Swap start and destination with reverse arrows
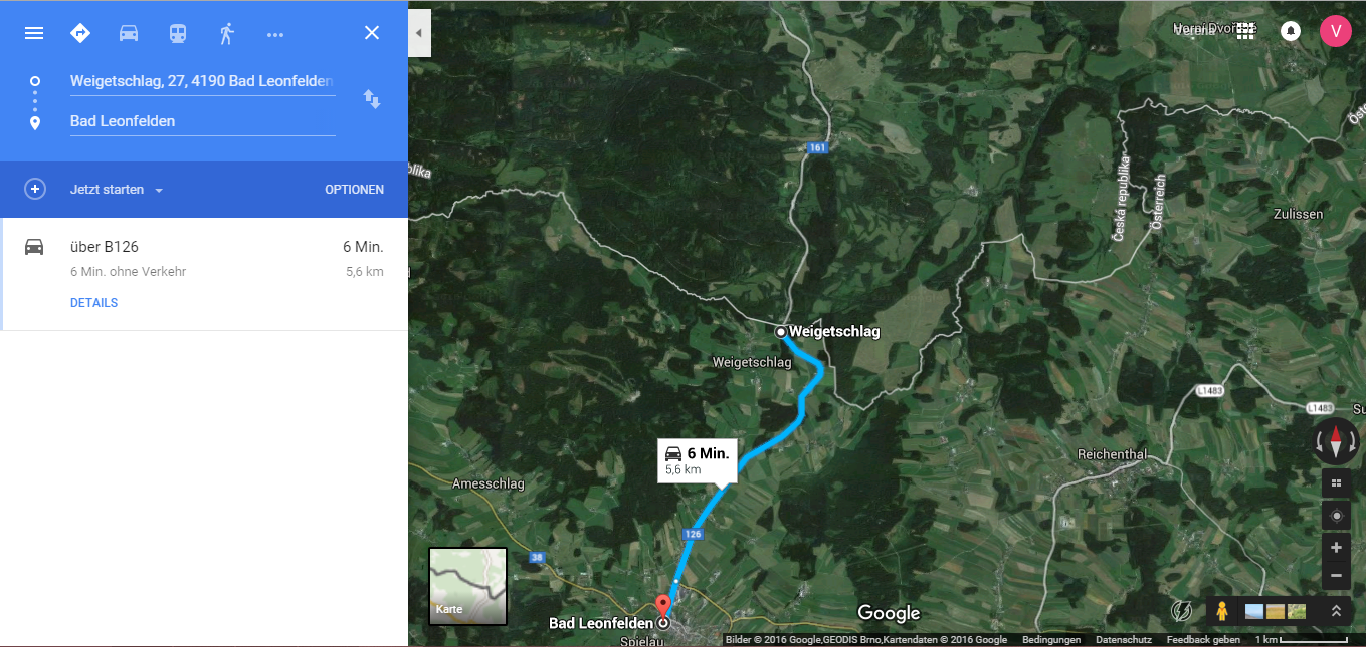1366x647 pixels. [x=371, y=99]
